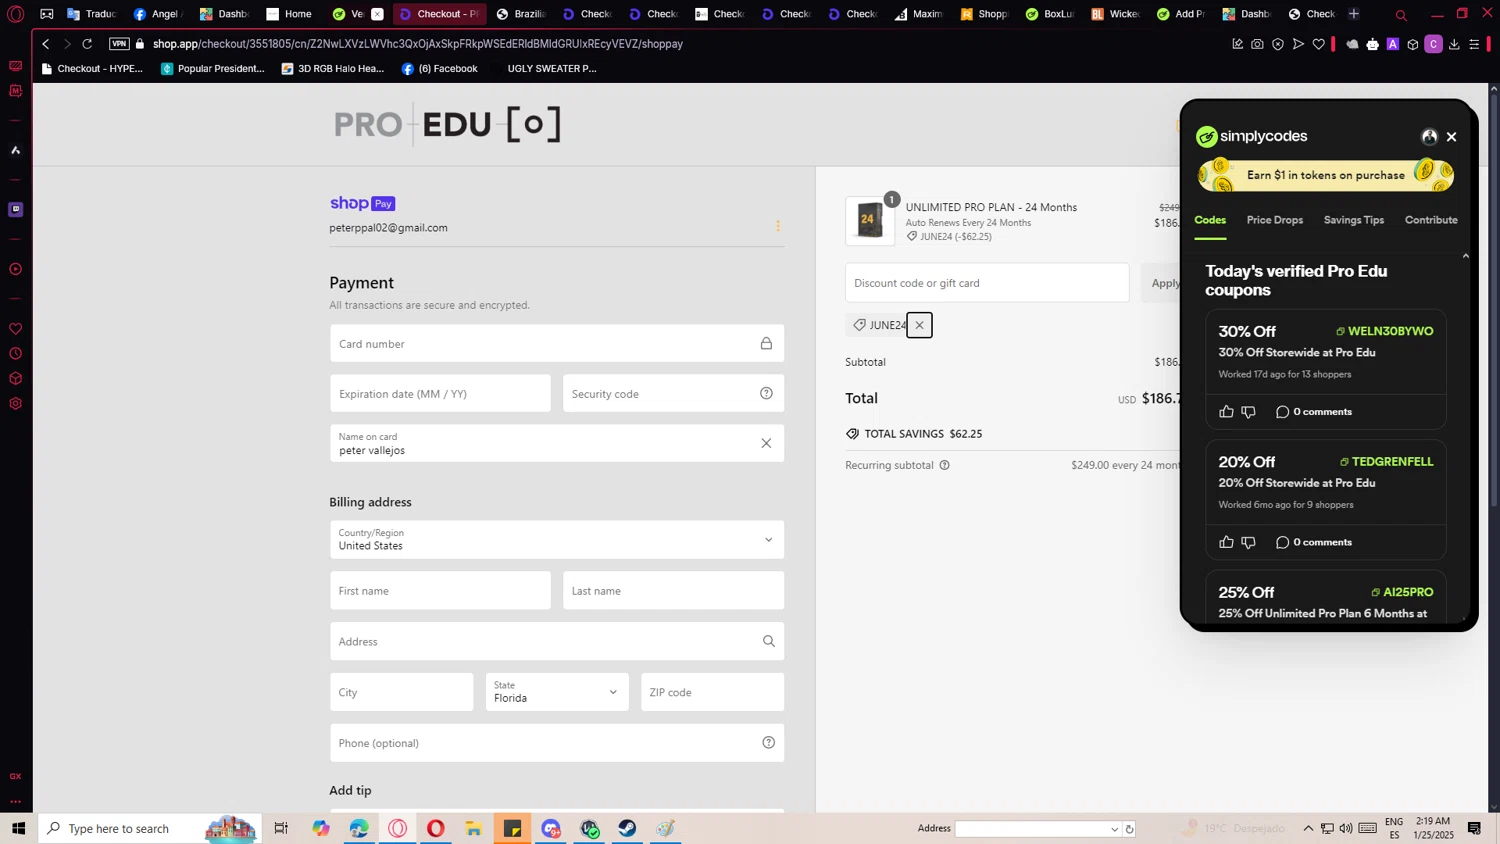This screenshot has height=844, width=1500.
Task: Open the browser downloads icon
Action: [x=1454, y=44]
